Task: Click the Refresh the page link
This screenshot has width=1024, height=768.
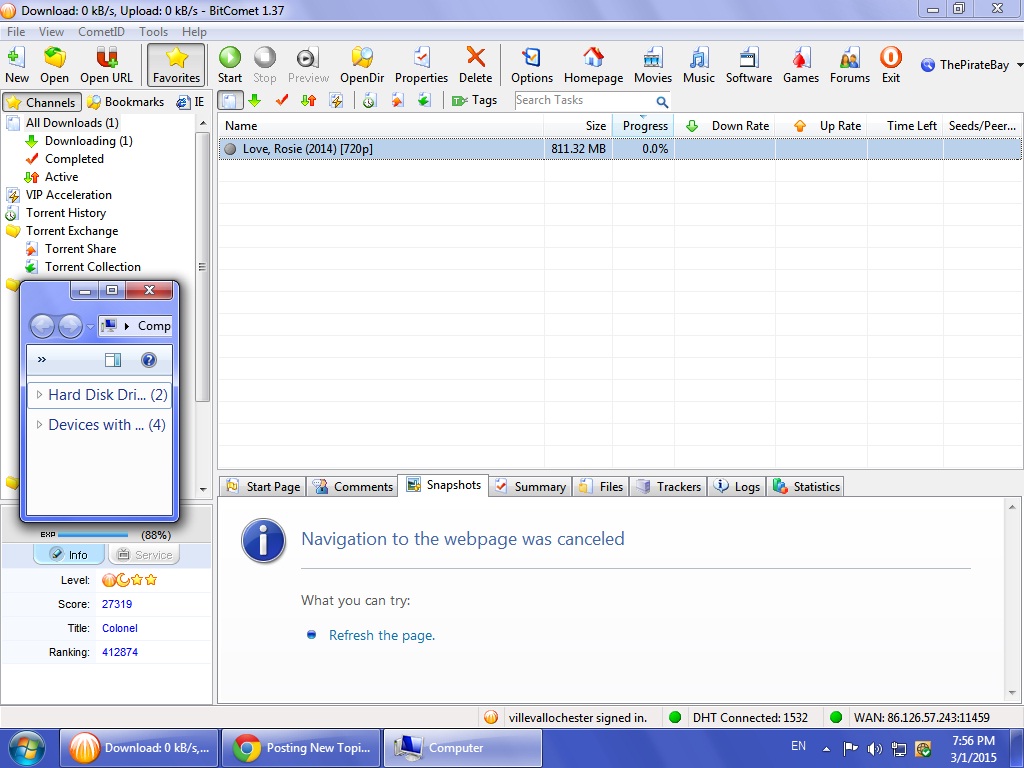Action: coord(381,635)
